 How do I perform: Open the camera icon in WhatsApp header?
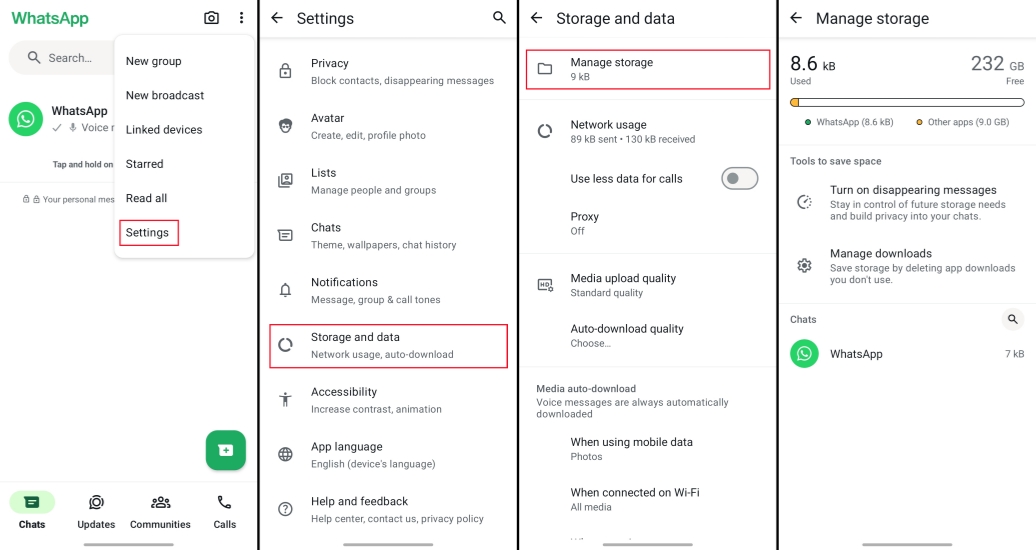tap(211, 18)
